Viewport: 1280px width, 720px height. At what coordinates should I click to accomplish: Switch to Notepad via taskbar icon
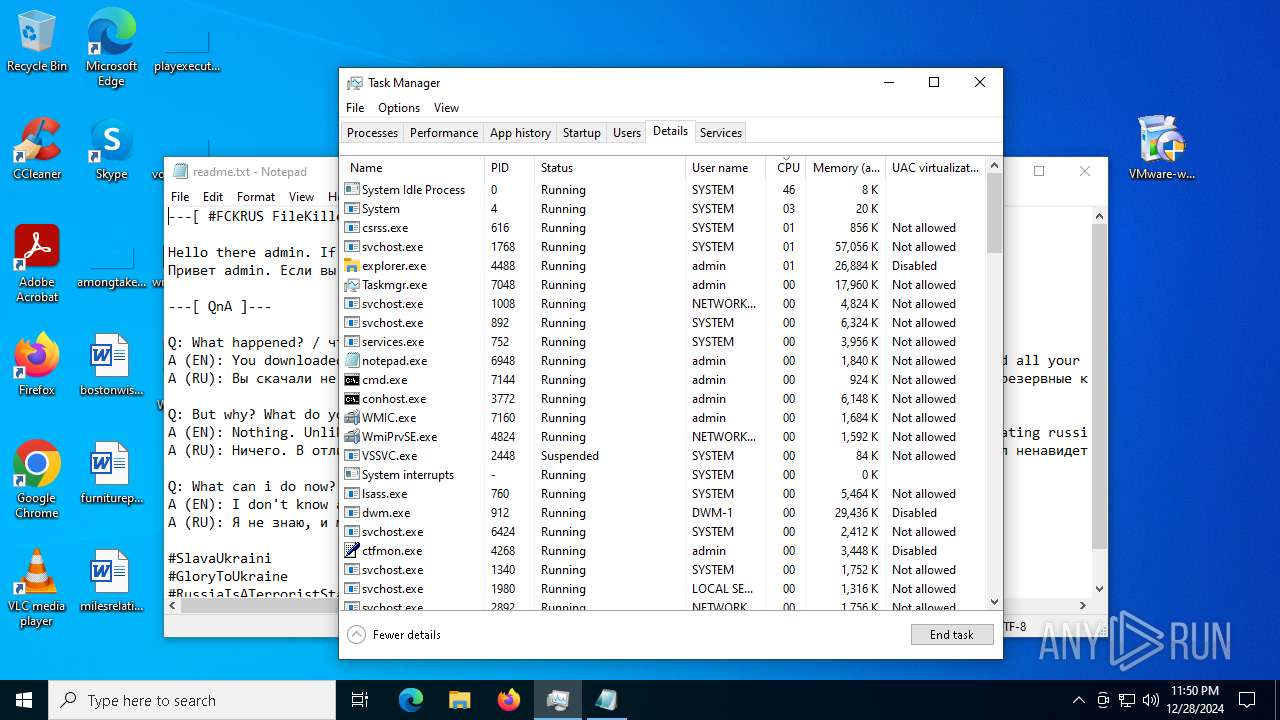(606, 700)
